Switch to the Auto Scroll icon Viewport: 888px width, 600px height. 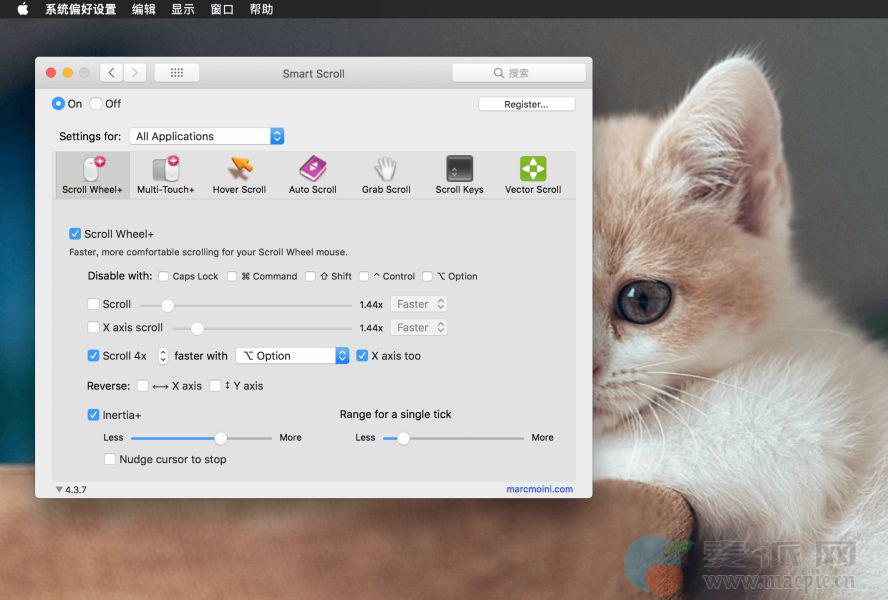click(x=313, y=170)
